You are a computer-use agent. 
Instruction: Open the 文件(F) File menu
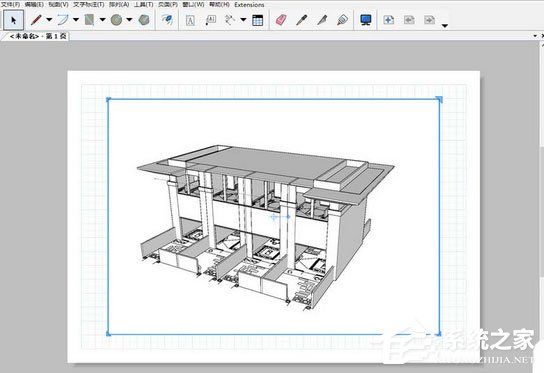click(11, 5)
